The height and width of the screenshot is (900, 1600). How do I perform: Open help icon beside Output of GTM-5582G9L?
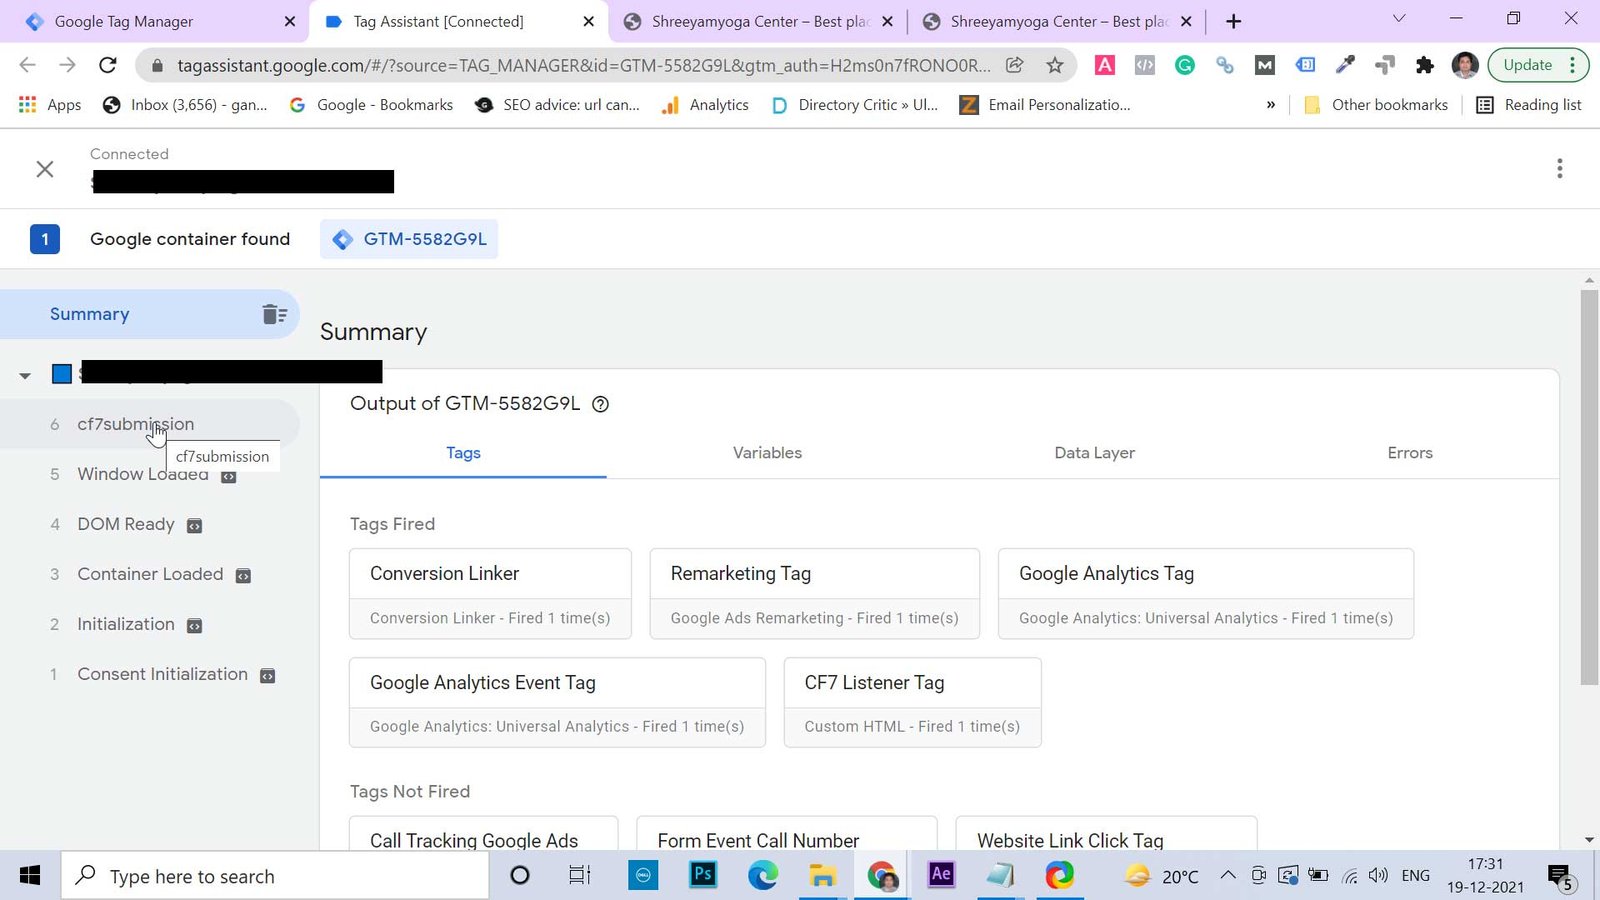point(600,404)
